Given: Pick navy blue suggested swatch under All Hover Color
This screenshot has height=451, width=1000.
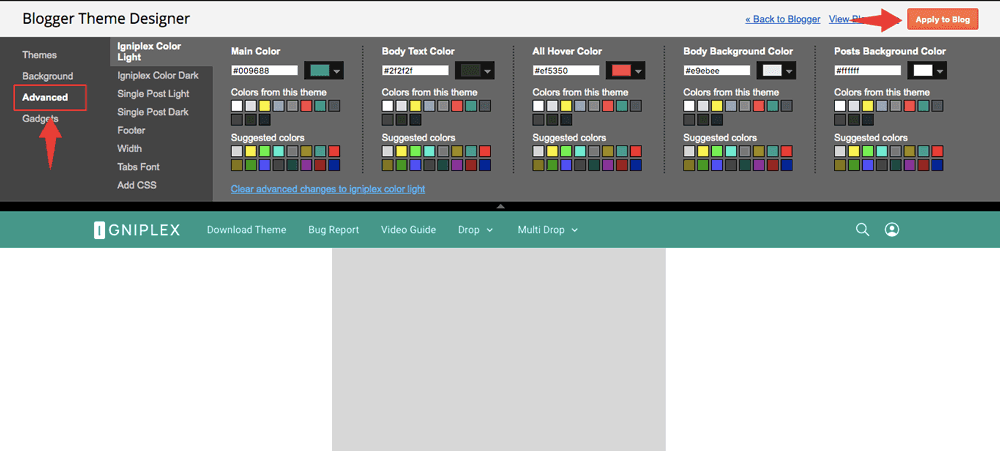Looking at the screenshot, I should click(x=636, y=165).
